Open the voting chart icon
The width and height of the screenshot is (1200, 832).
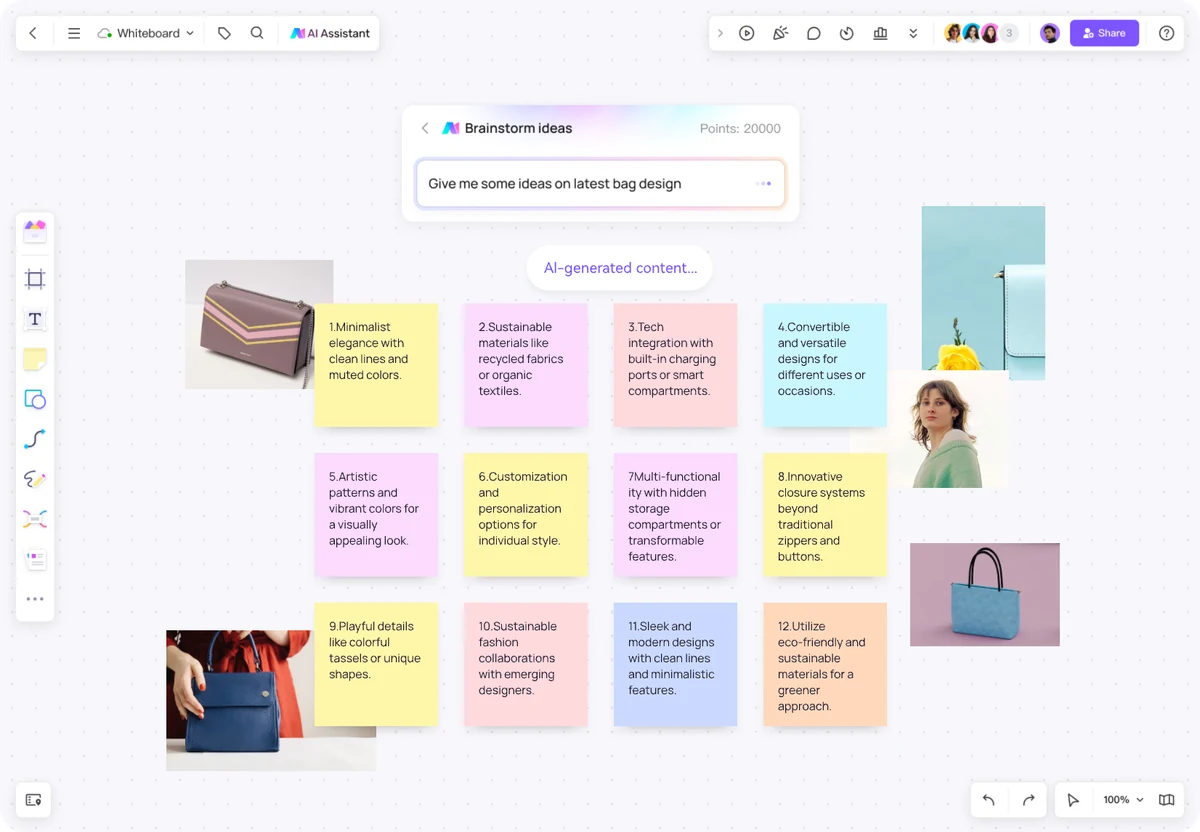(x=880, y=33)
